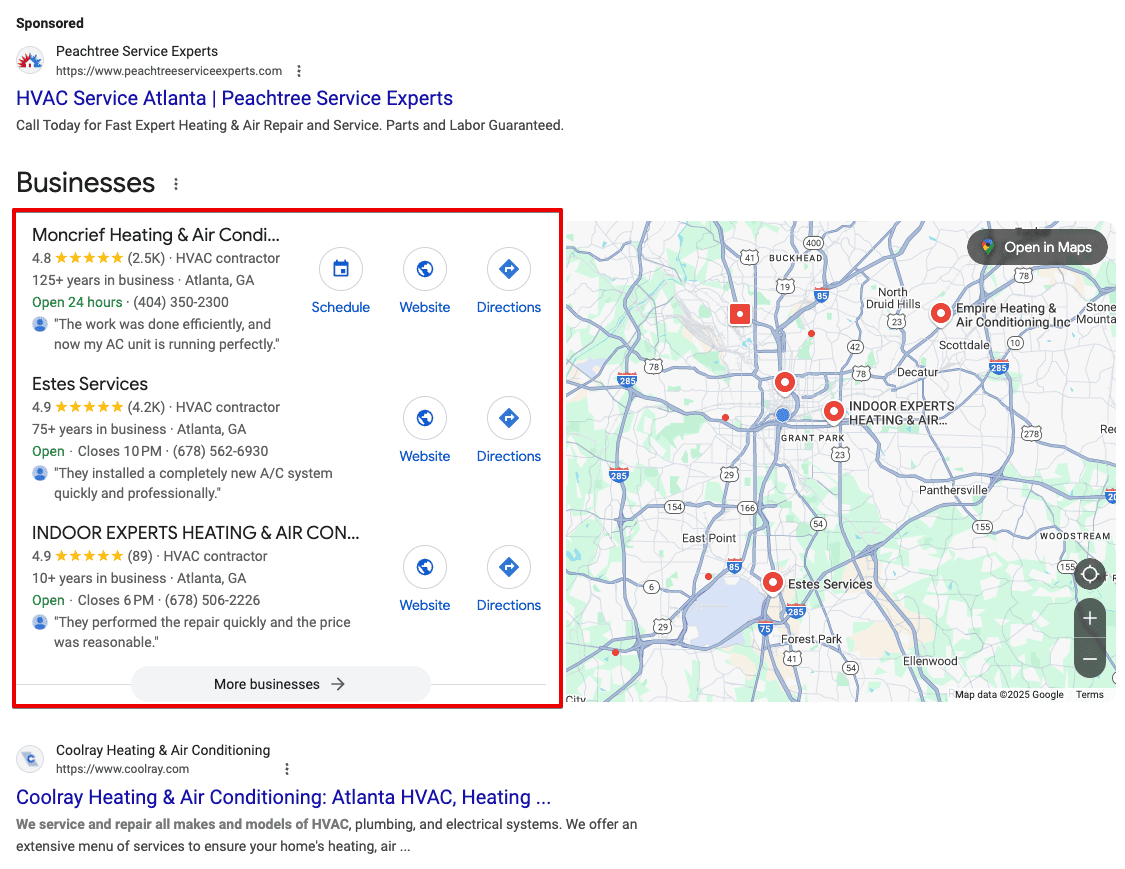Open the Indoor Experts website icon
Viewport: 1125px width, 869px height.
point(425,567)
